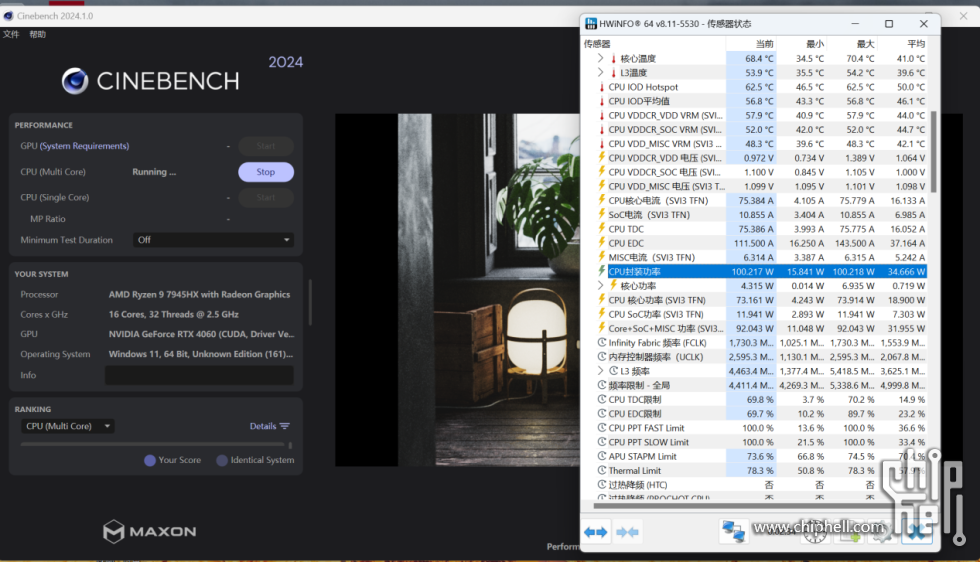Click the HWiNFO app icon in its title bar
This screenshot has height=562, width=980.
pos(591,24)
